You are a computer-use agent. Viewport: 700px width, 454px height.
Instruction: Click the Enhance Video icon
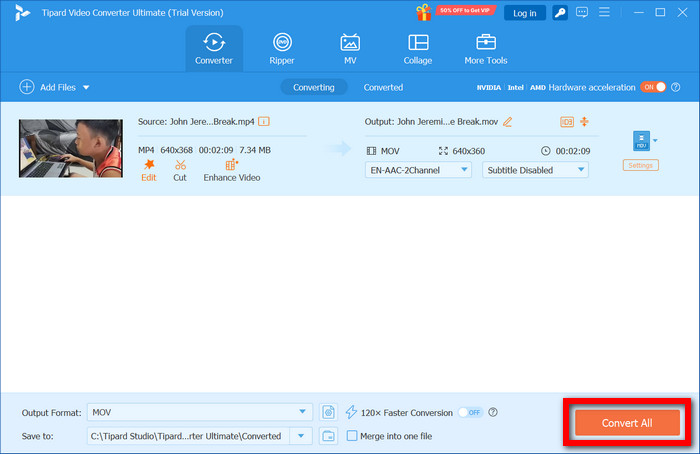pyautogui.click(x=231, y=165)
